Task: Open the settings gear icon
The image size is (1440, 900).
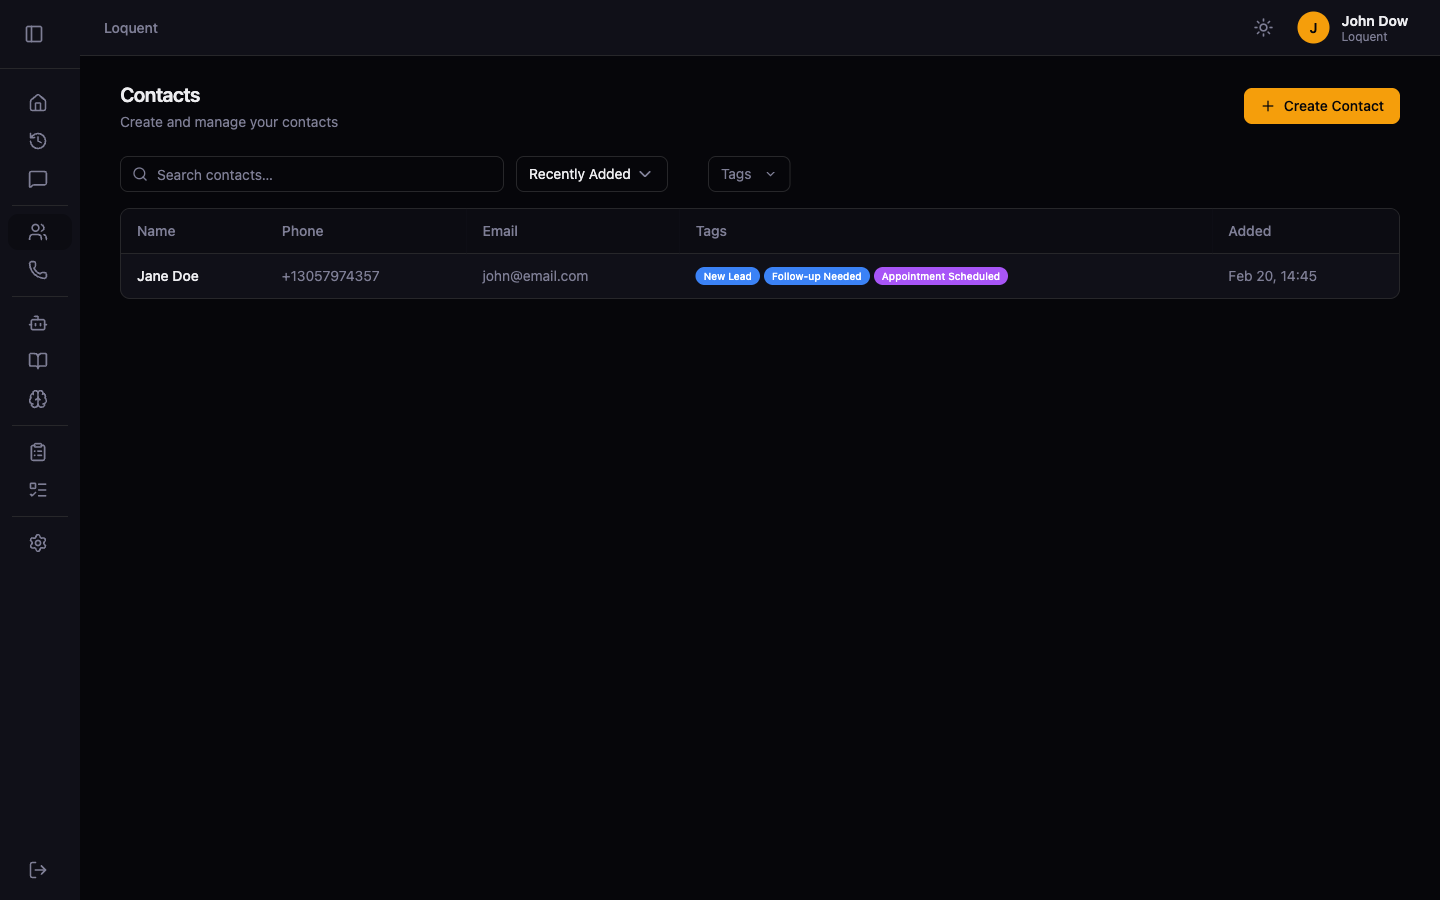Action: [38, 543]
